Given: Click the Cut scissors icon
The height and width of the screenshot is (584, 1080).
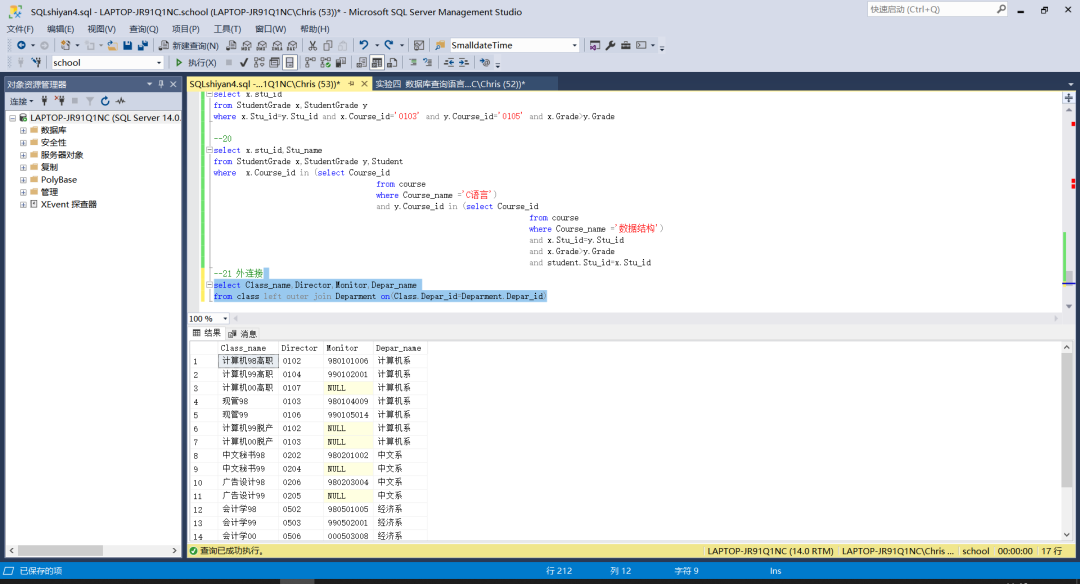Looking at the screenshot, I should (x=313, y=45).
